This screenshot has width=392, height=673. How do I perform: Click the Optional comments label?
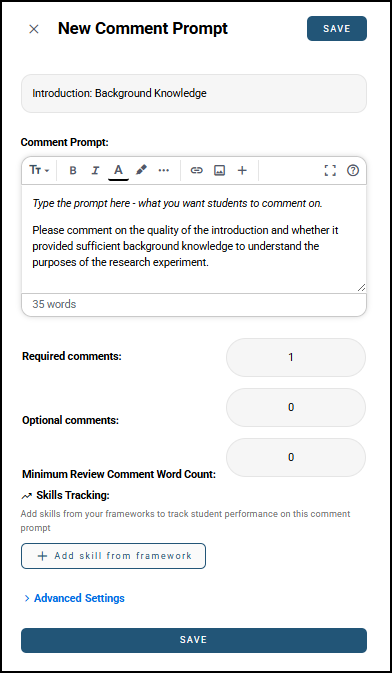(x=70, y=420)
